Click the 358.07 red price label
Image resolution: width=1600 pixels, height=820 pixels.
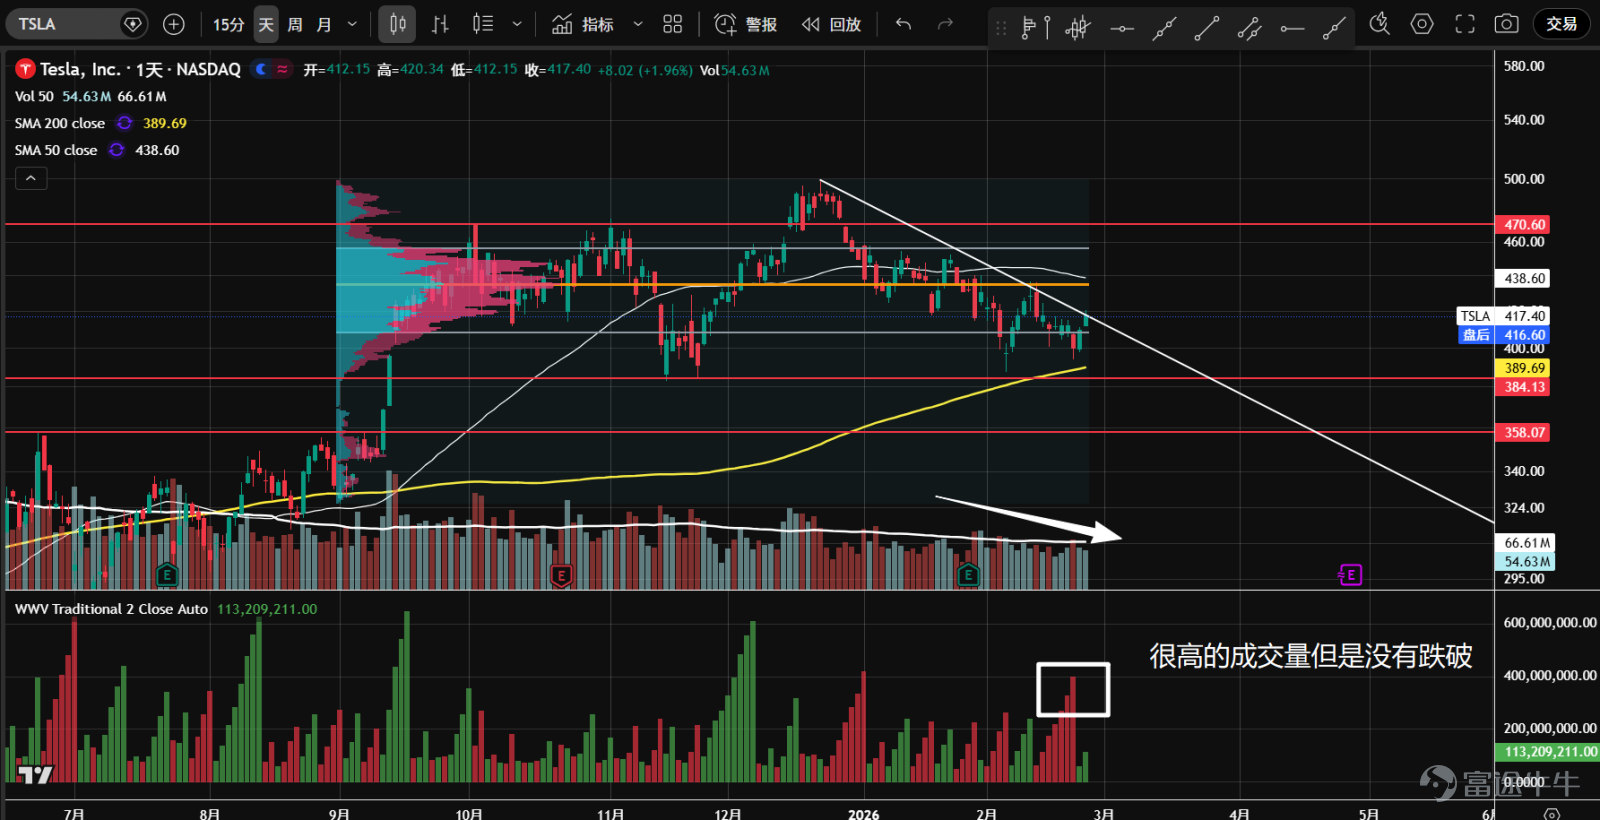(x=1523, y=432)
